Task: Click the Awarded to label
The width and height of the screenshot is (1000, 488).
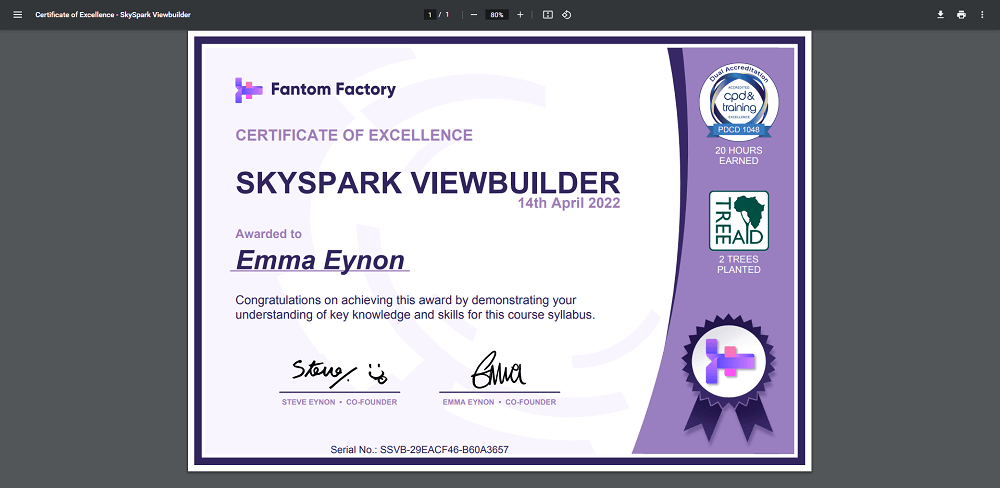Action: click(268, 234)
